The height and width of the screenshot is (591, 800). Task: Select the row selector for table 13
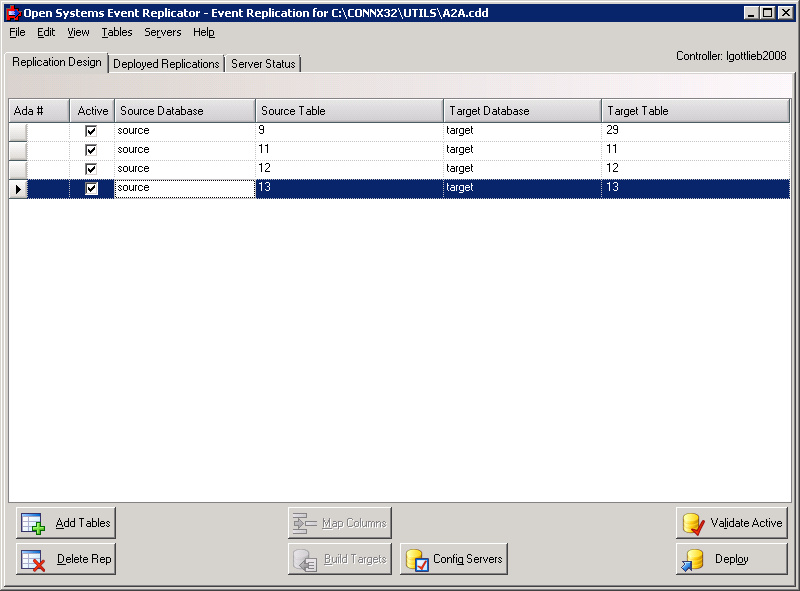[17, 187]
